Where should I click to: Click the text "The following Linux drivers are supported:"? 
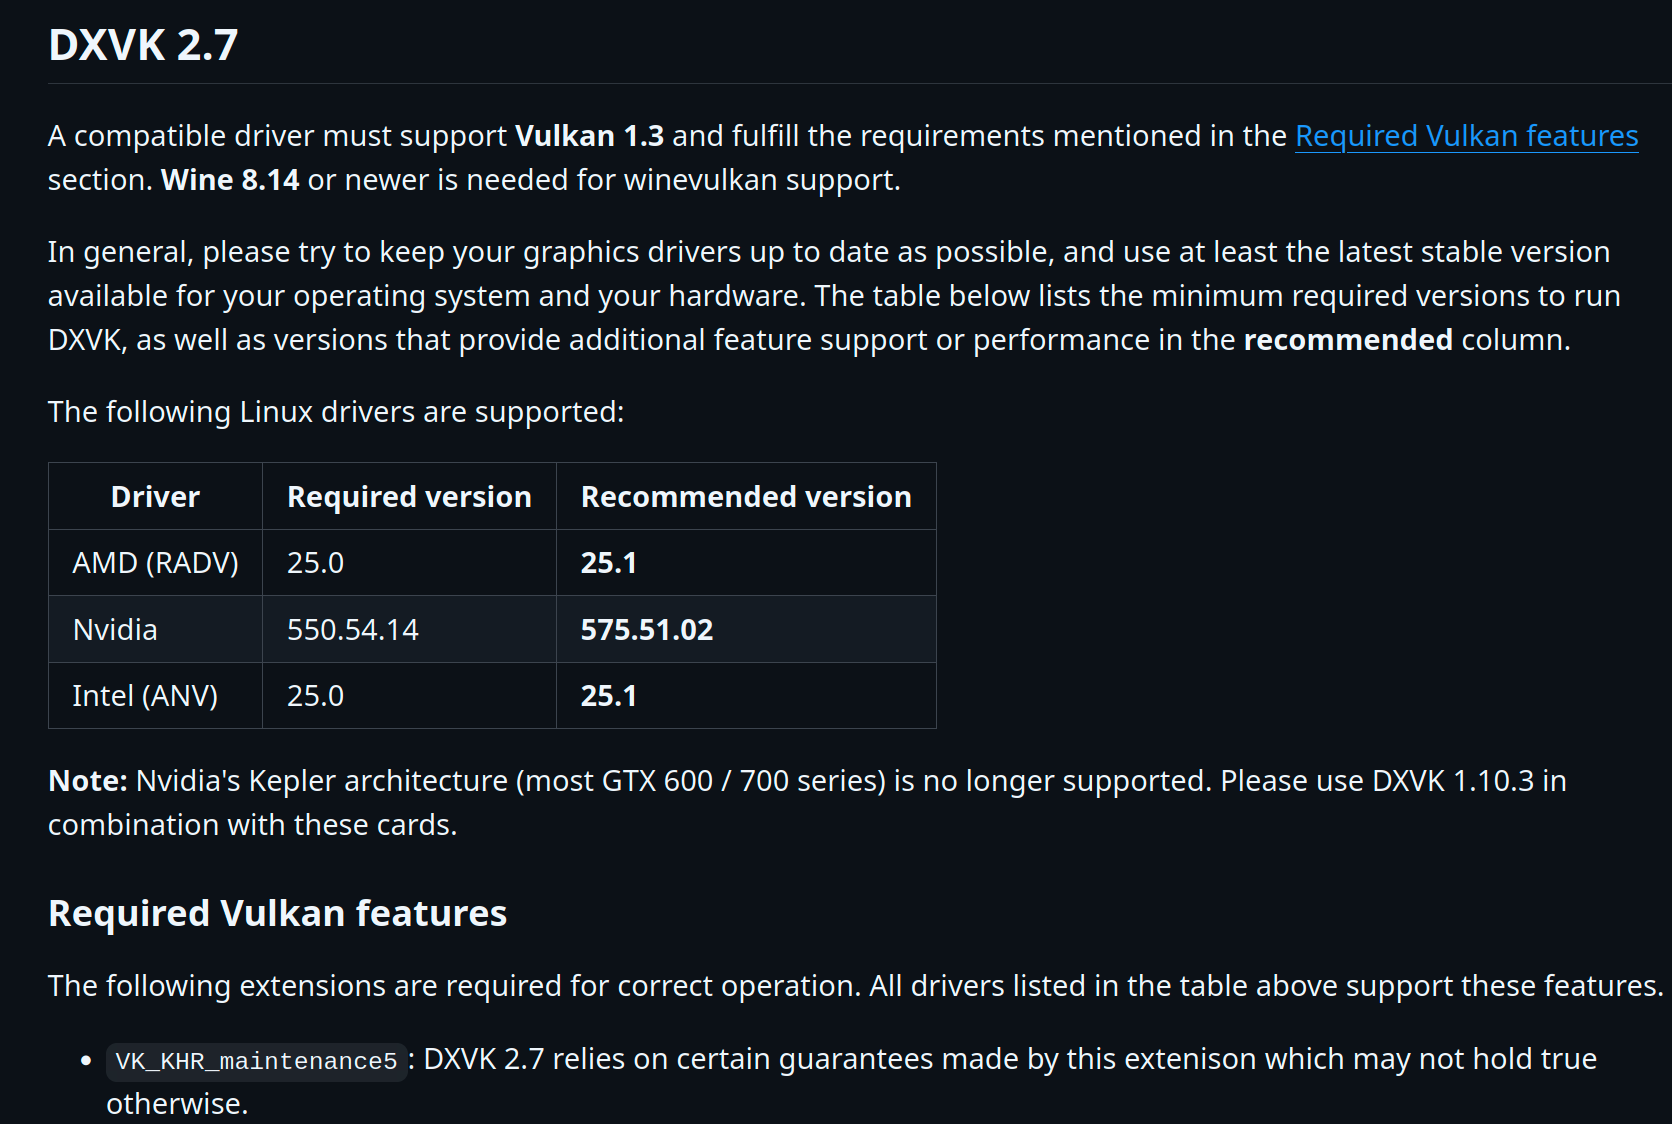click(x=336, y=412)
